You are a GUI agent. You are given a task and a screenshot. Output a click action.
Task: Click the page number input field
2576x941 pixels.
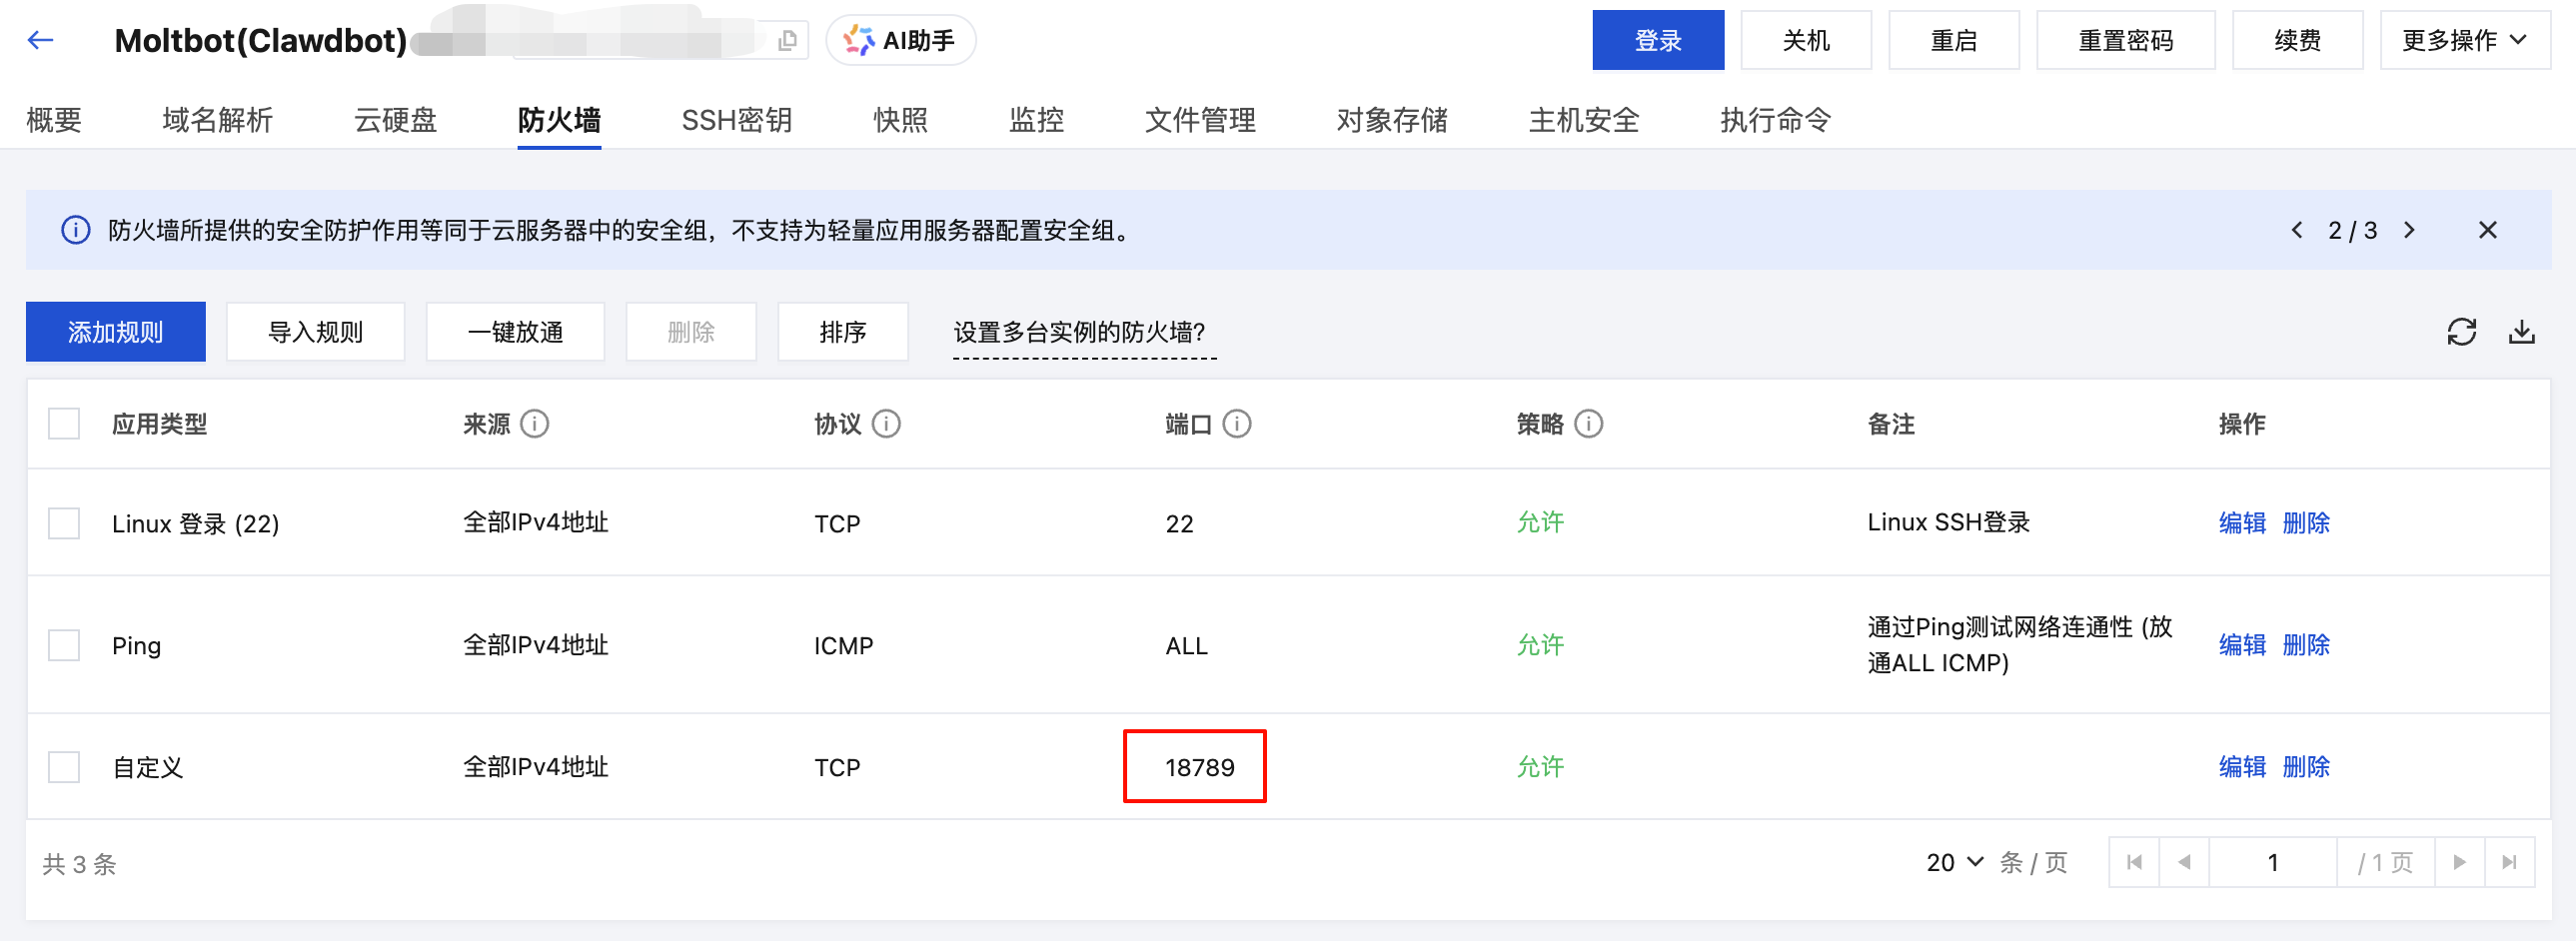coord(2272,862)
